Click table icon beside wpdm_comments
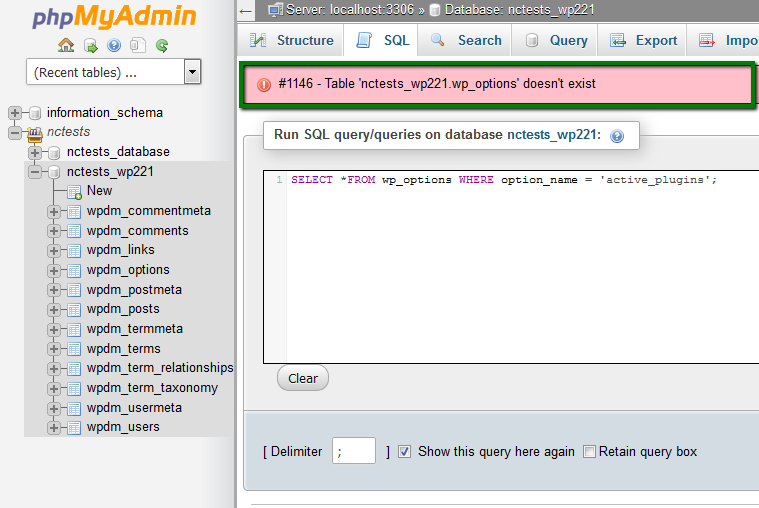Viewport: 759px width, 508px height. tap(74, 231)
